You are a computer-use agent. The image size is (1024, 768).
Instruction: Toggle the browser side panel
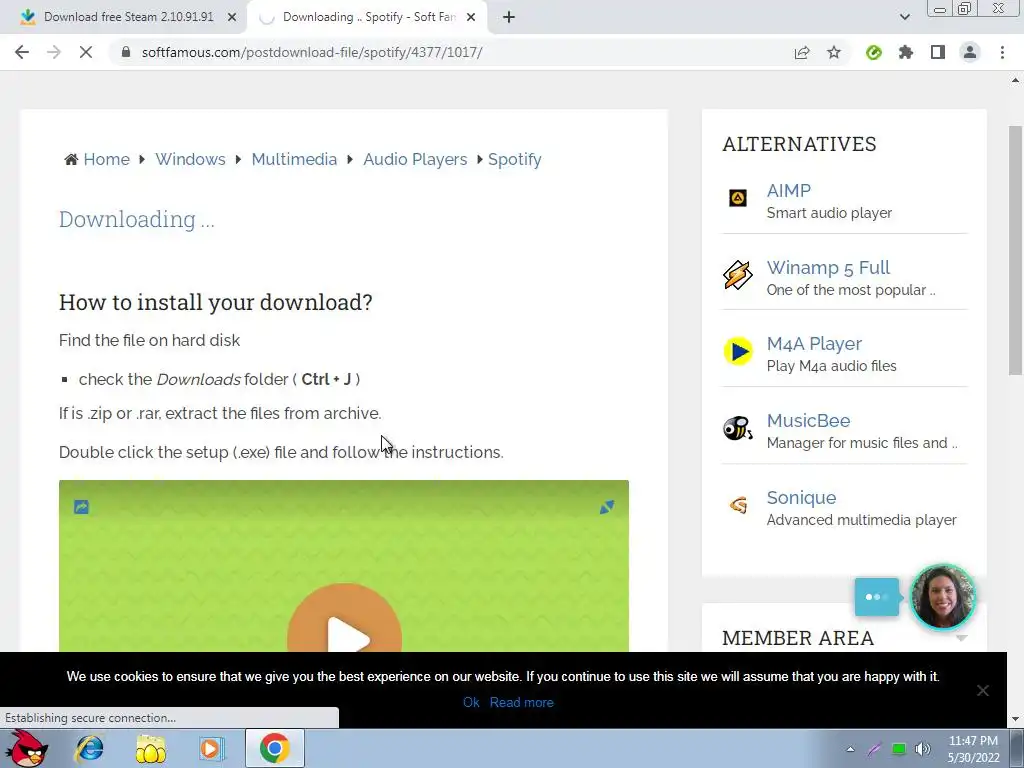click(938, 52)
